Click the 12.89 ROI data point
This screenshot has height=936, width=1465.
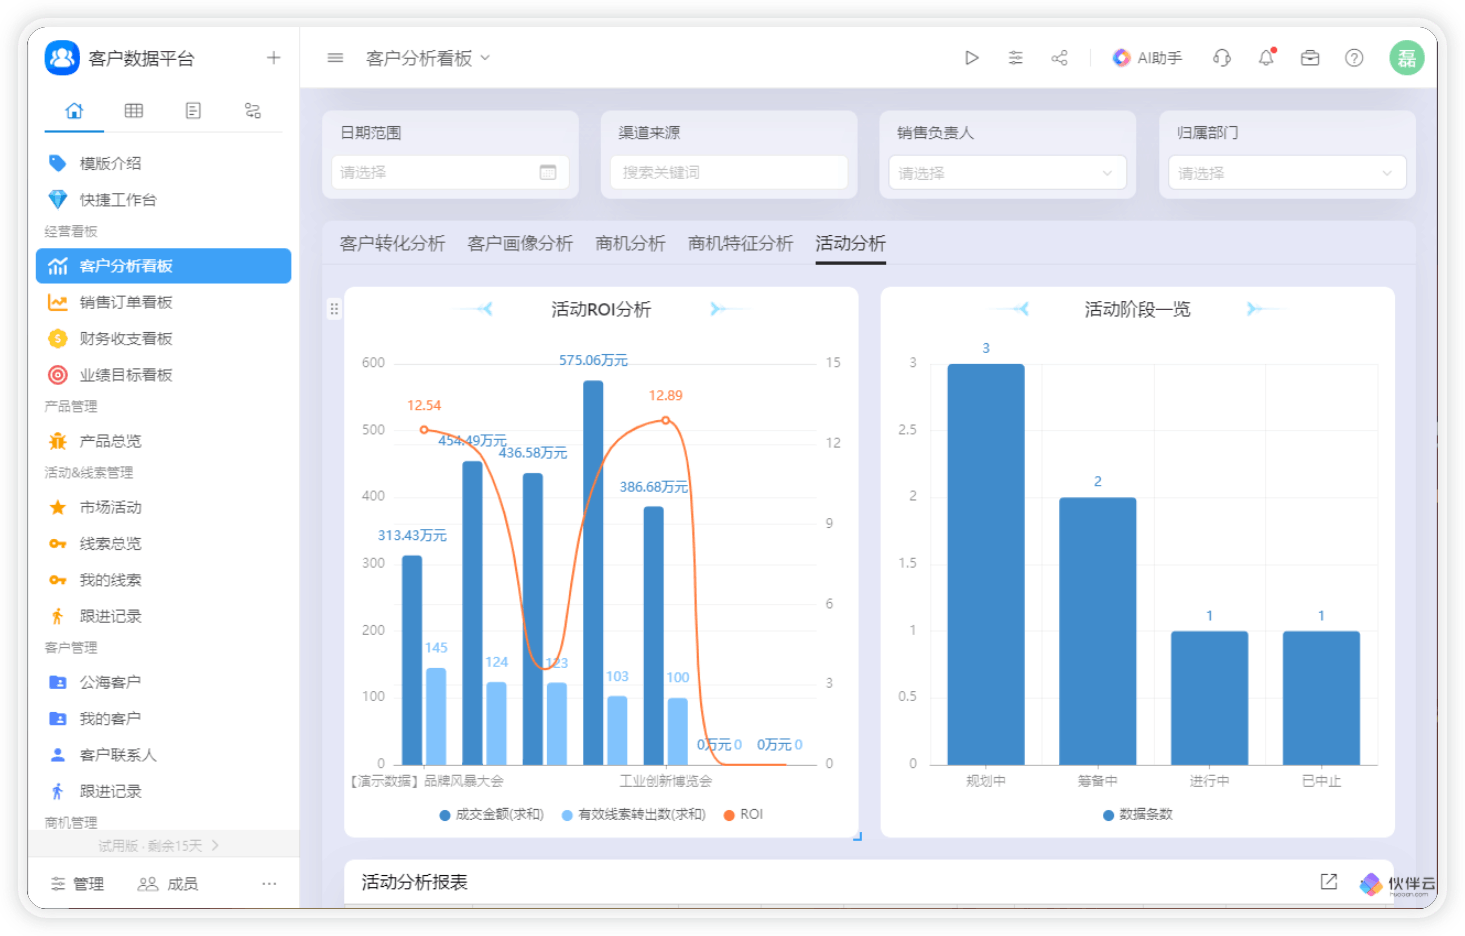[x=666, y=421]
